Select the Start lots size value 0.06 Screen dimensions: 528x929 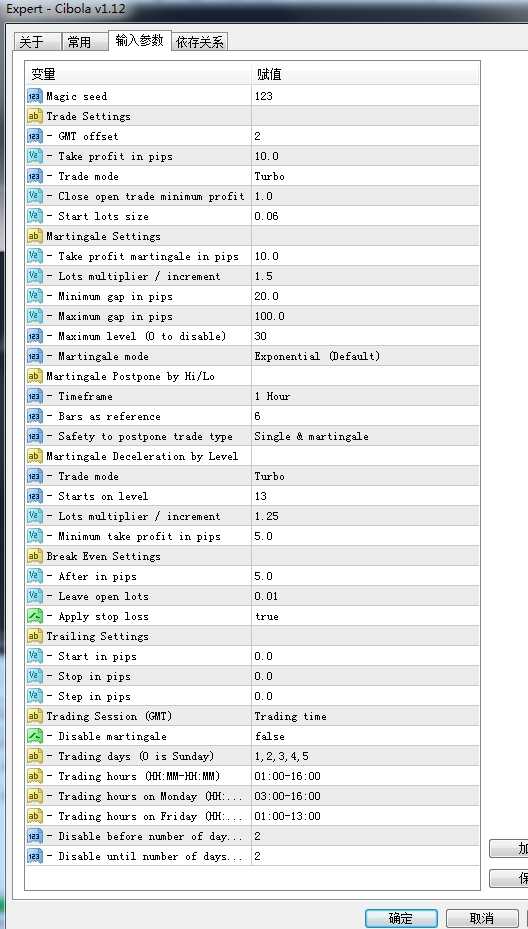[x=365, y=216]
